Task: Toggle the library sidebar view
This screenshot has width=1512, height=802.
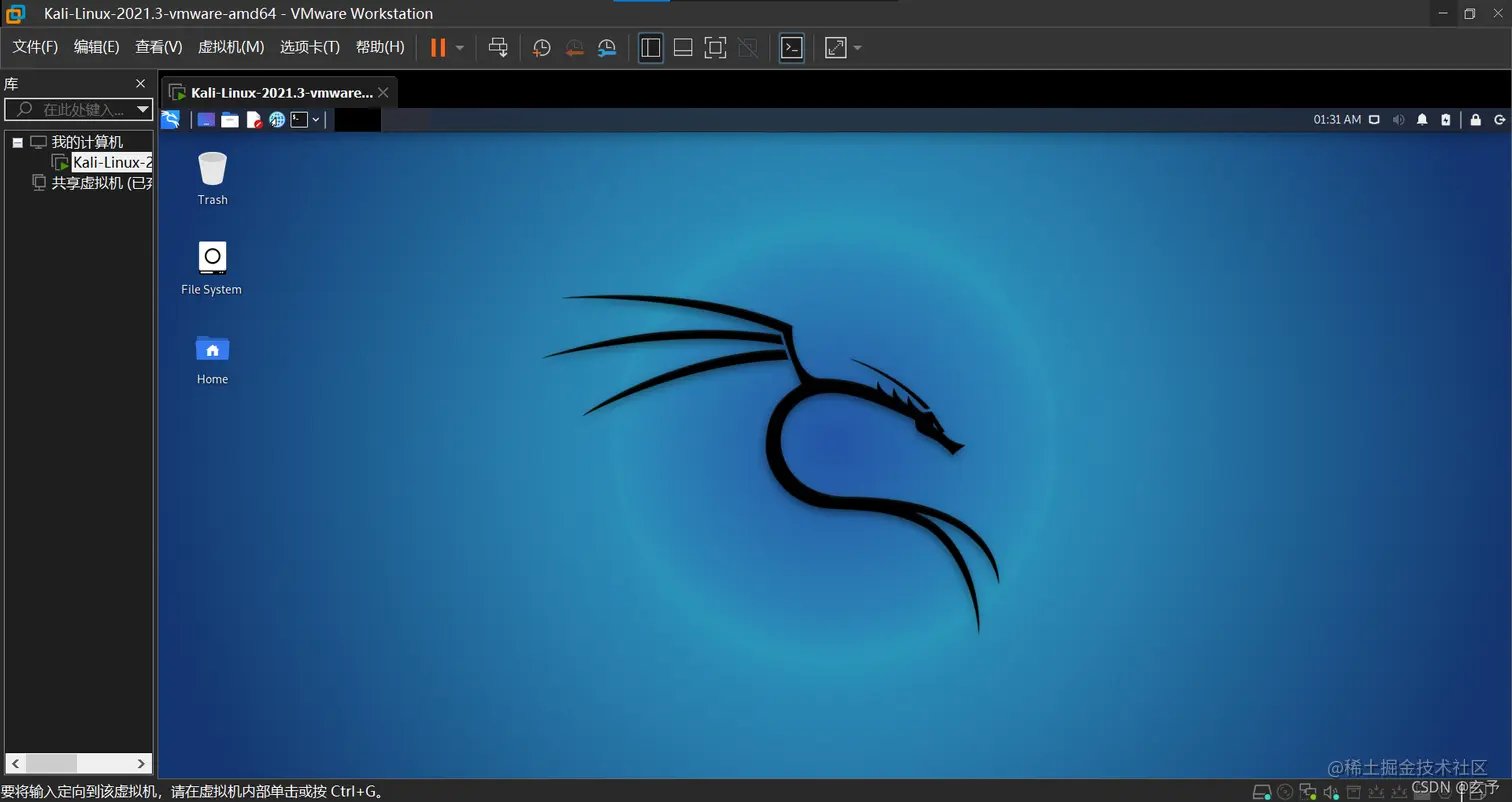Action: coord(651,47)
